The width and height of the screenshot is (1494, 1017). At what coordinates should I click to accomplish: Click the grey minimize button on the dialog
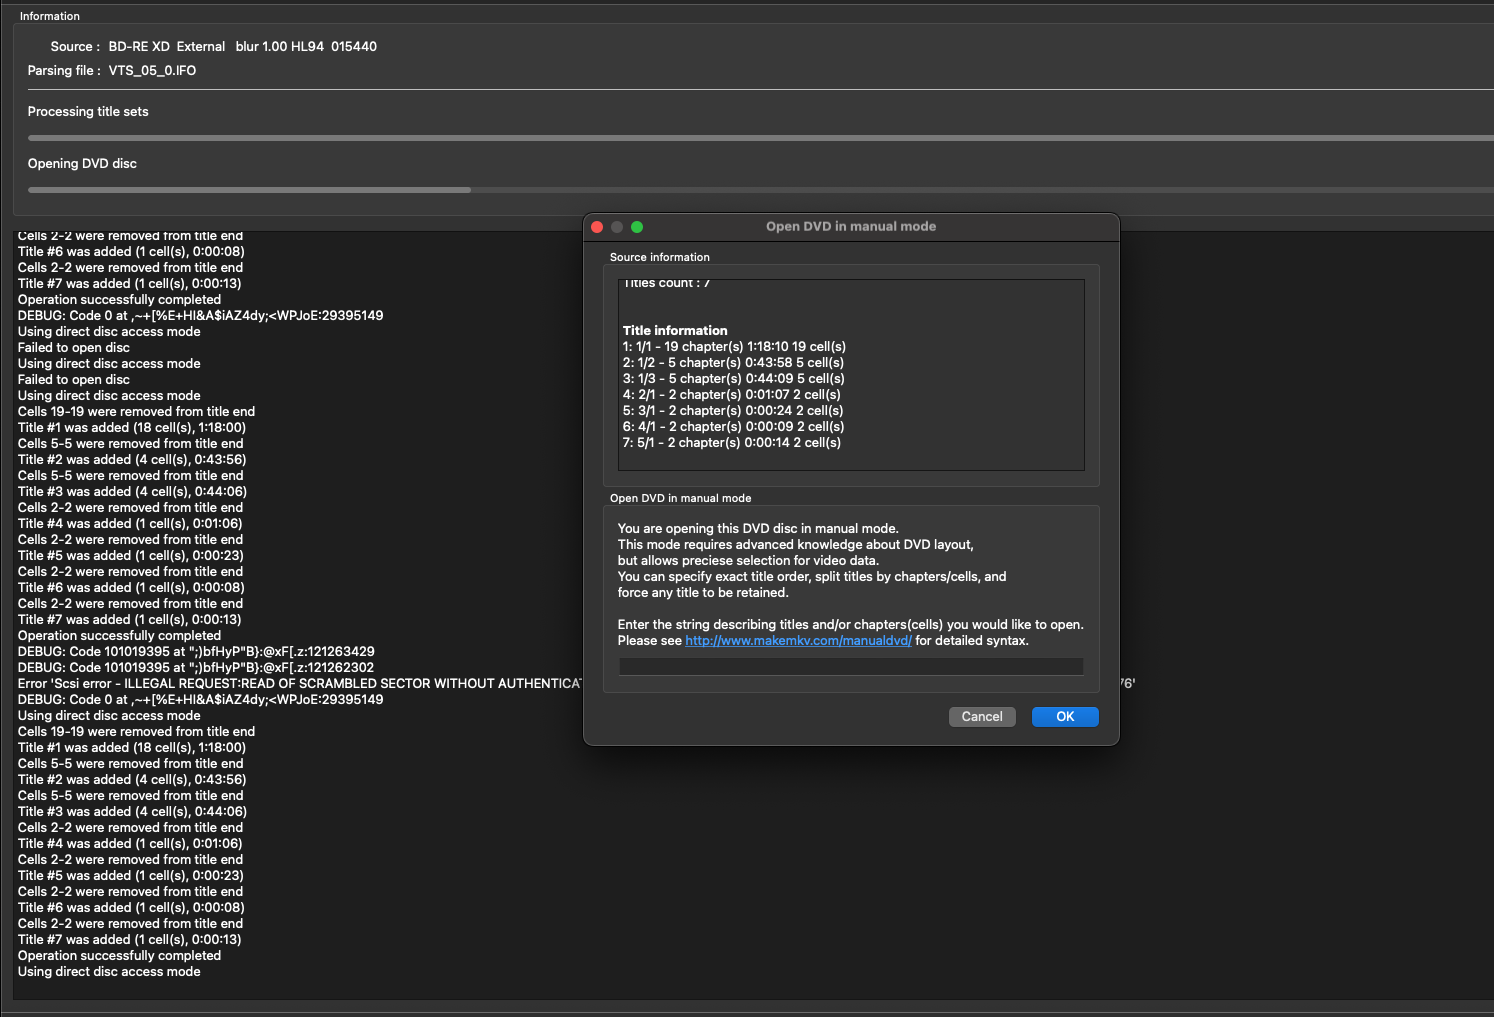pyautogui.click(x=617, y=227)
